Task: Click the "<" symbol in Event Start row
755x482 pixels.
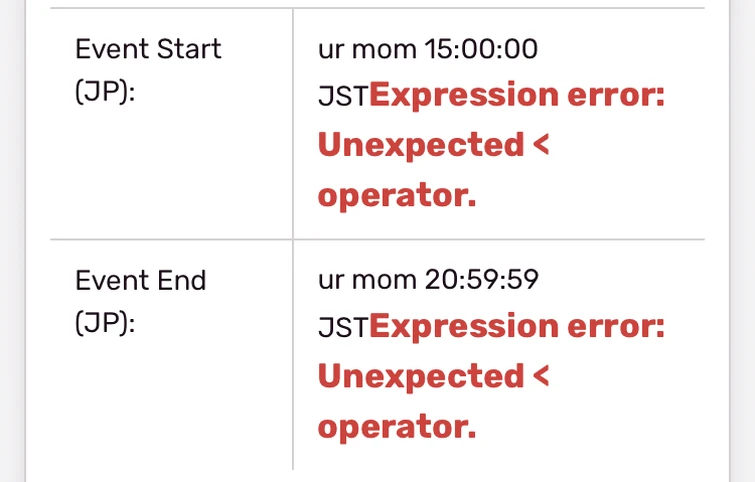Action: coord(542,146)
